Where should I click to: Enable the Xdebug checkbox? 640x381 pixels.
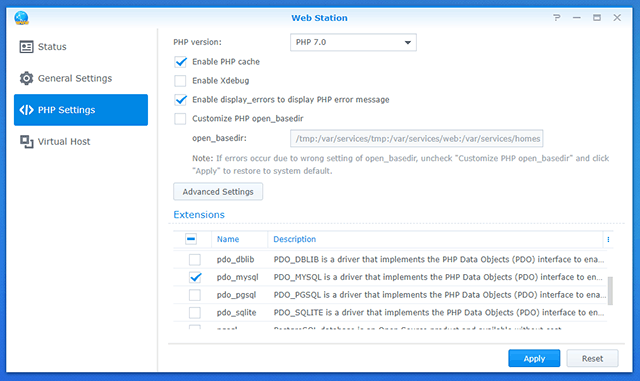180,81
